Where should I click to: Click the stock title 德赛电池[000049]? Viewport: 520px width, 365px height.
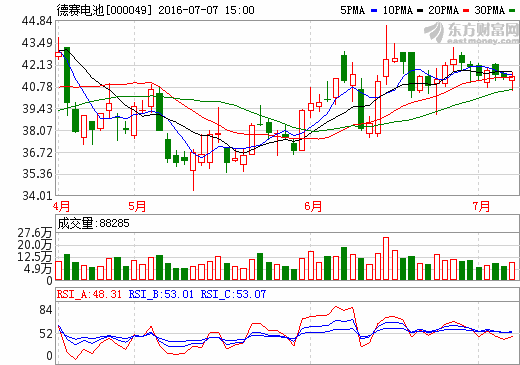[x=104, y=10]
